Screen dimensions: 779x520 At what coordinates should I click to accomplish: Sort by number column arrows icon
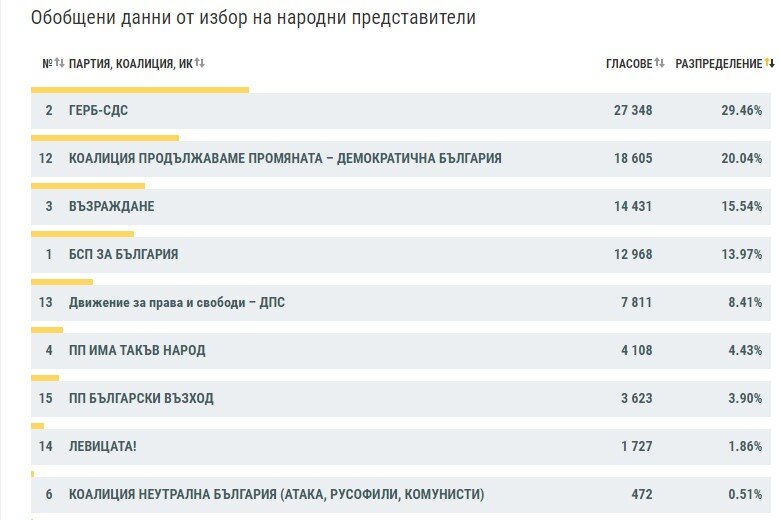coord(60,63)
